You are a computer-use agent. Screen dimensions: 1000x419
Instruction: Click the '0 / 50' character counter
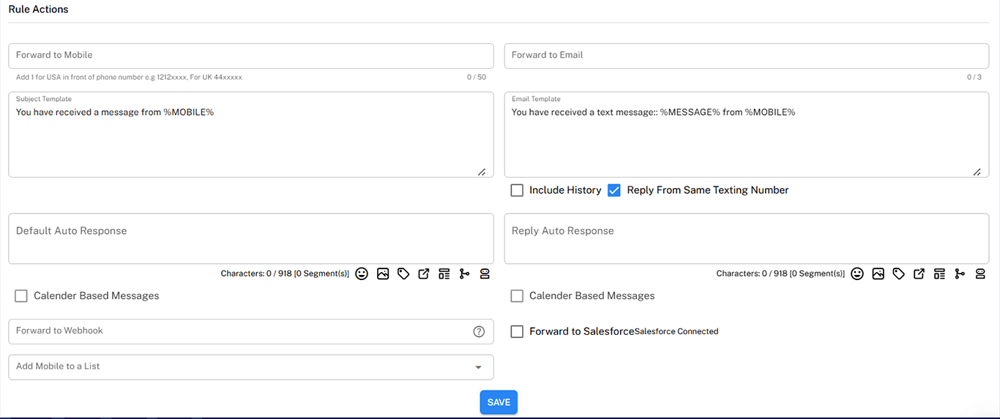476,77
